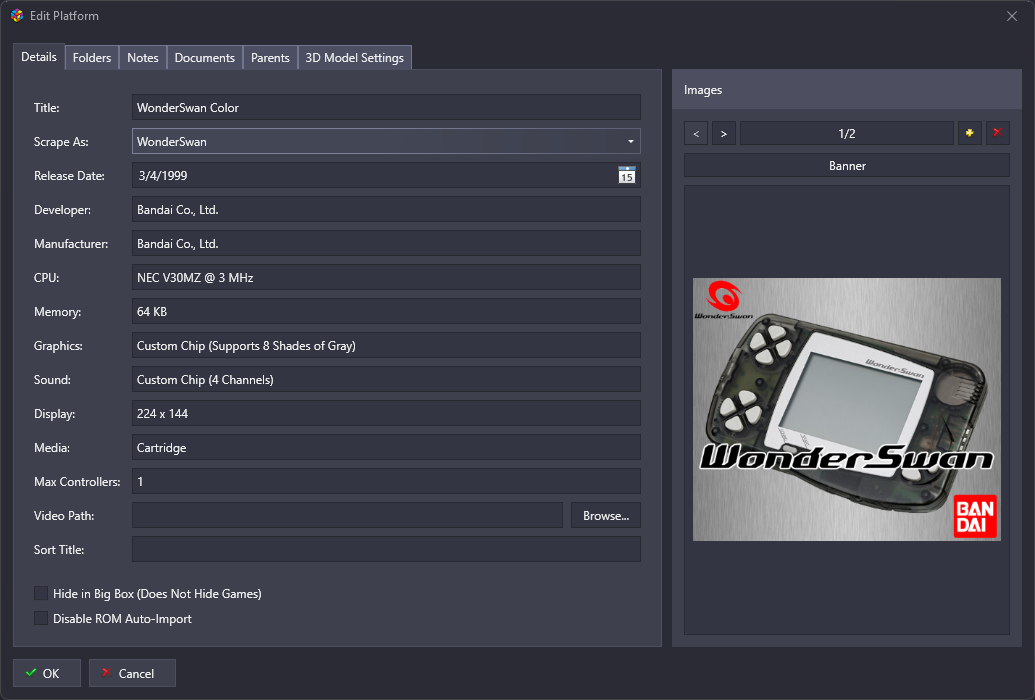Switch to the Folders tab

pyautogui.click(x=92, y=58)
